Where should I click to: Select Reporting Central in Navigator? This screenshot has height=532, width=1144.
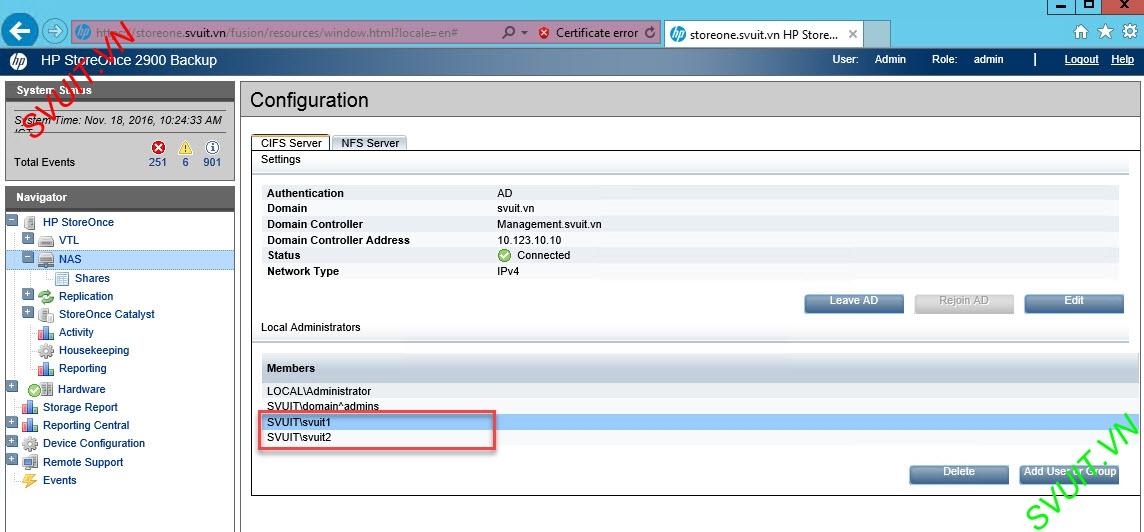pyautogui.click(x=86, y=425)
